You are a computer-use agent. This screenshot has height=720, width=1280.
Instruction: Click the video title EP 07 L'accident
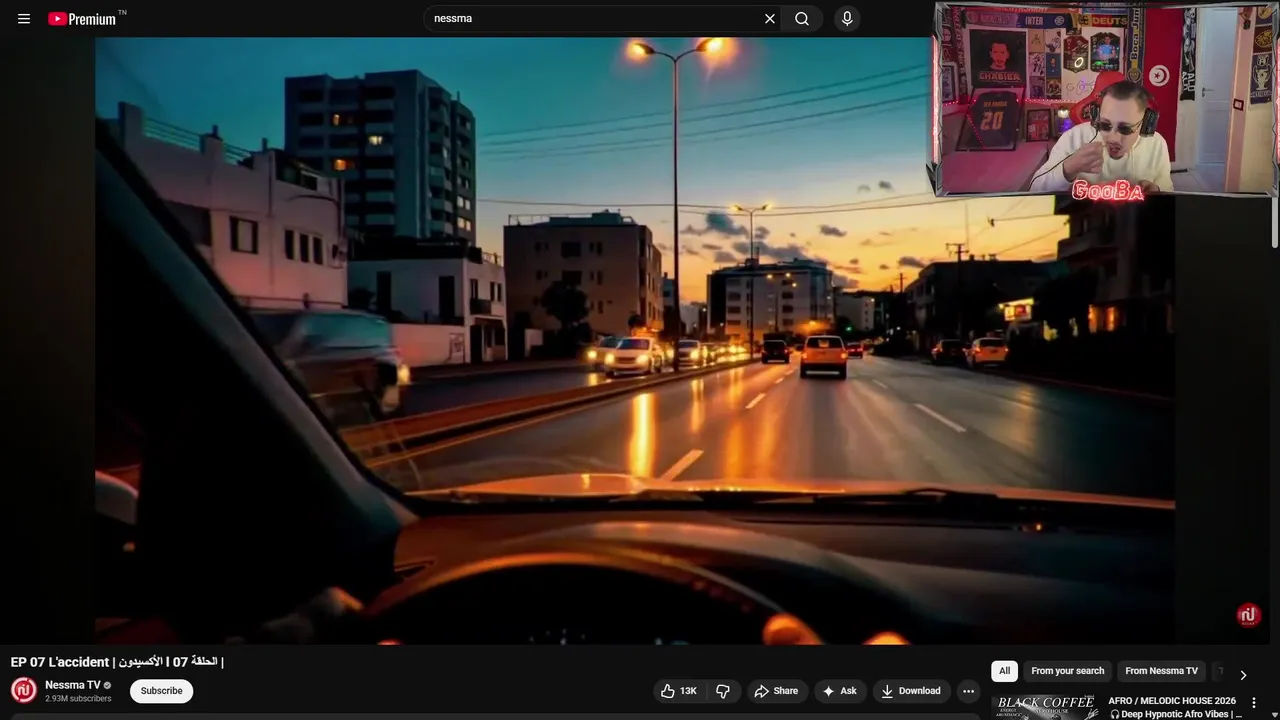tap(117, 662)
